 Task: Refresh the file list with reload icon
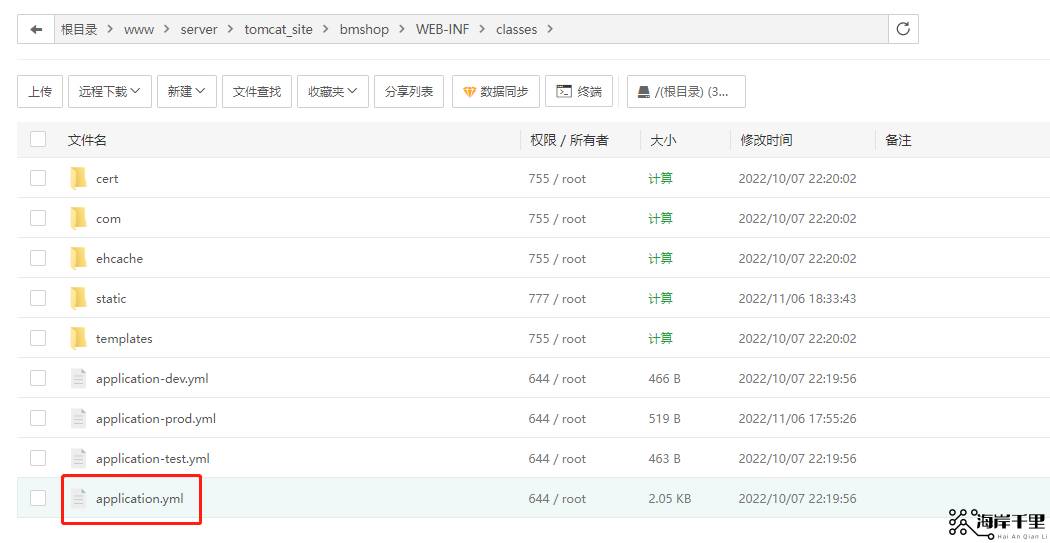pyautogui.click(x=903, y=29)
